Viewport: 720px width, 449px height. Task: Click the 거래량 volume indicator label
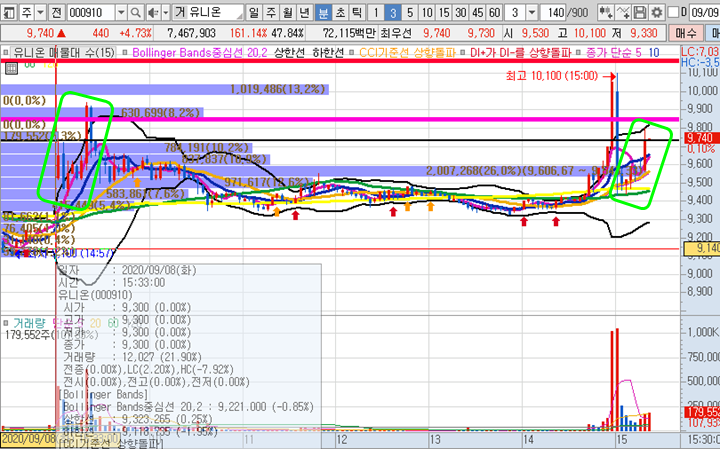[x=30, y=324]
